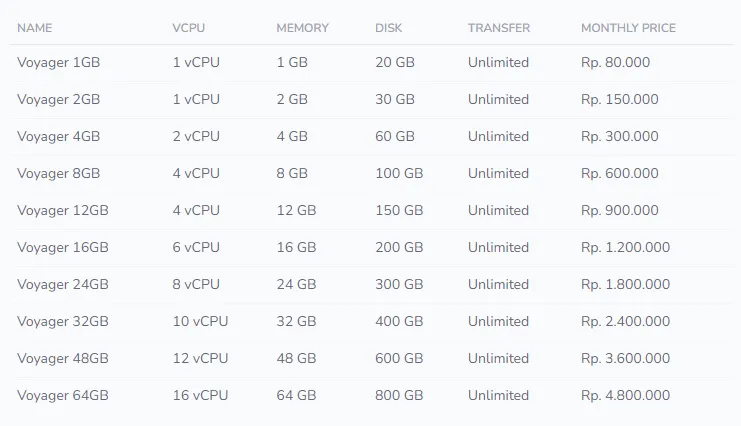This screenshot has height=426, width=741.
Task: Pick the Voyager 8GB plan name
Action: point(59,174)
